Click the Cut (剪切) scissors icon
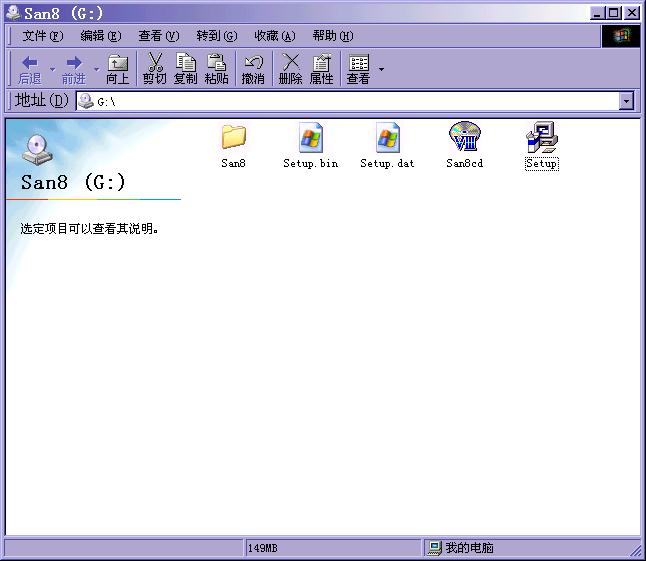Viewport: 646px width, 561px height. 155,69
